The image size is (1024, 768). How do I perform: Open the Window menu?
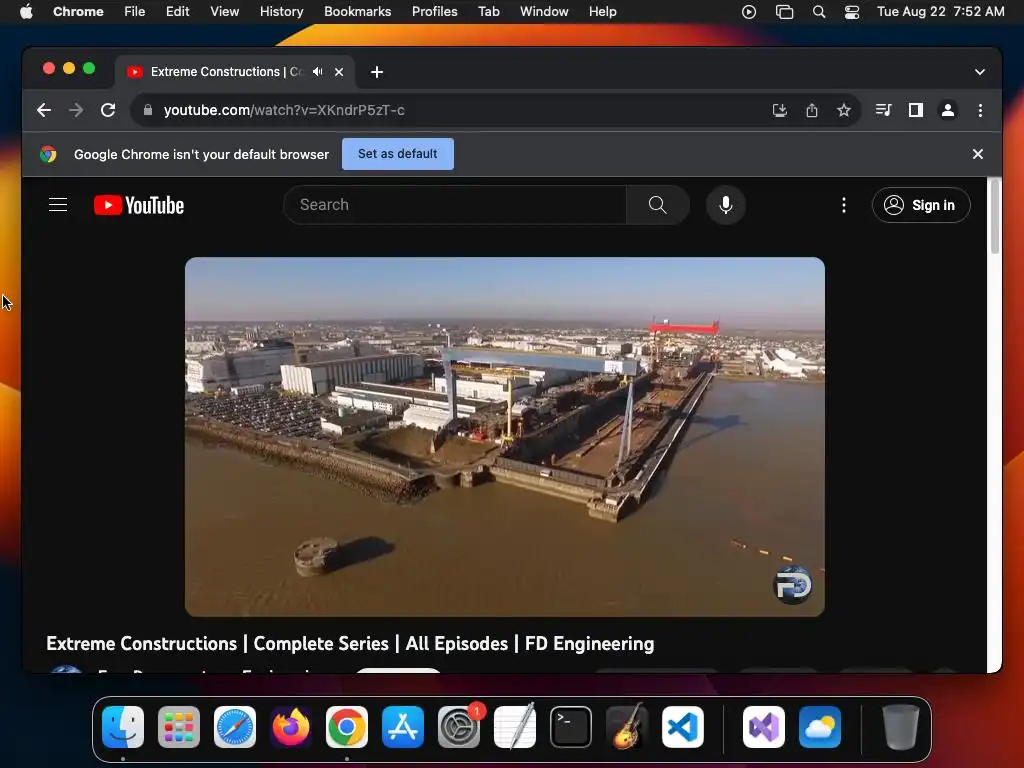click(x=544, y=12)
